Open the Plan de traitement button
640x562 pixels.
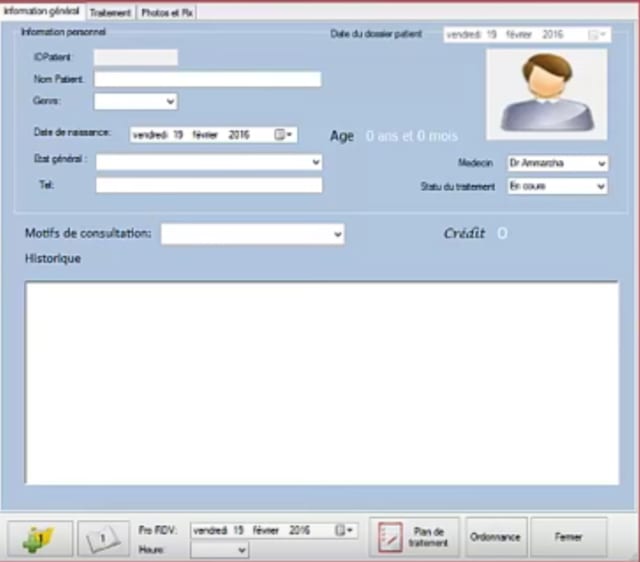tap(413, 537)
